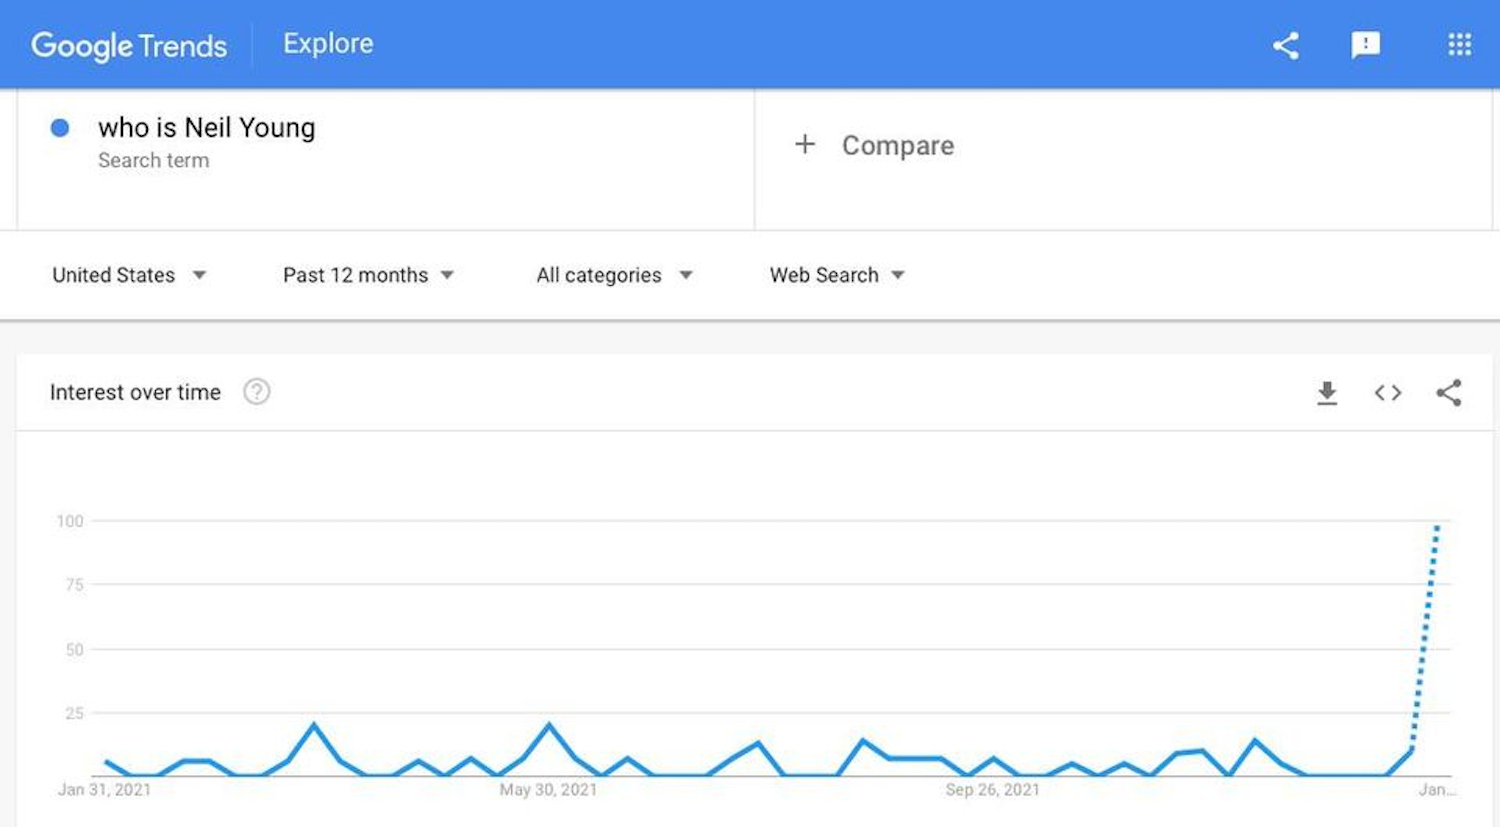Image resolution: width=1500 pixels, height=827 pixels.
Task: Click the May 30, 2021 chart peak
Action: pyautogui.click(x=548, y=724)
